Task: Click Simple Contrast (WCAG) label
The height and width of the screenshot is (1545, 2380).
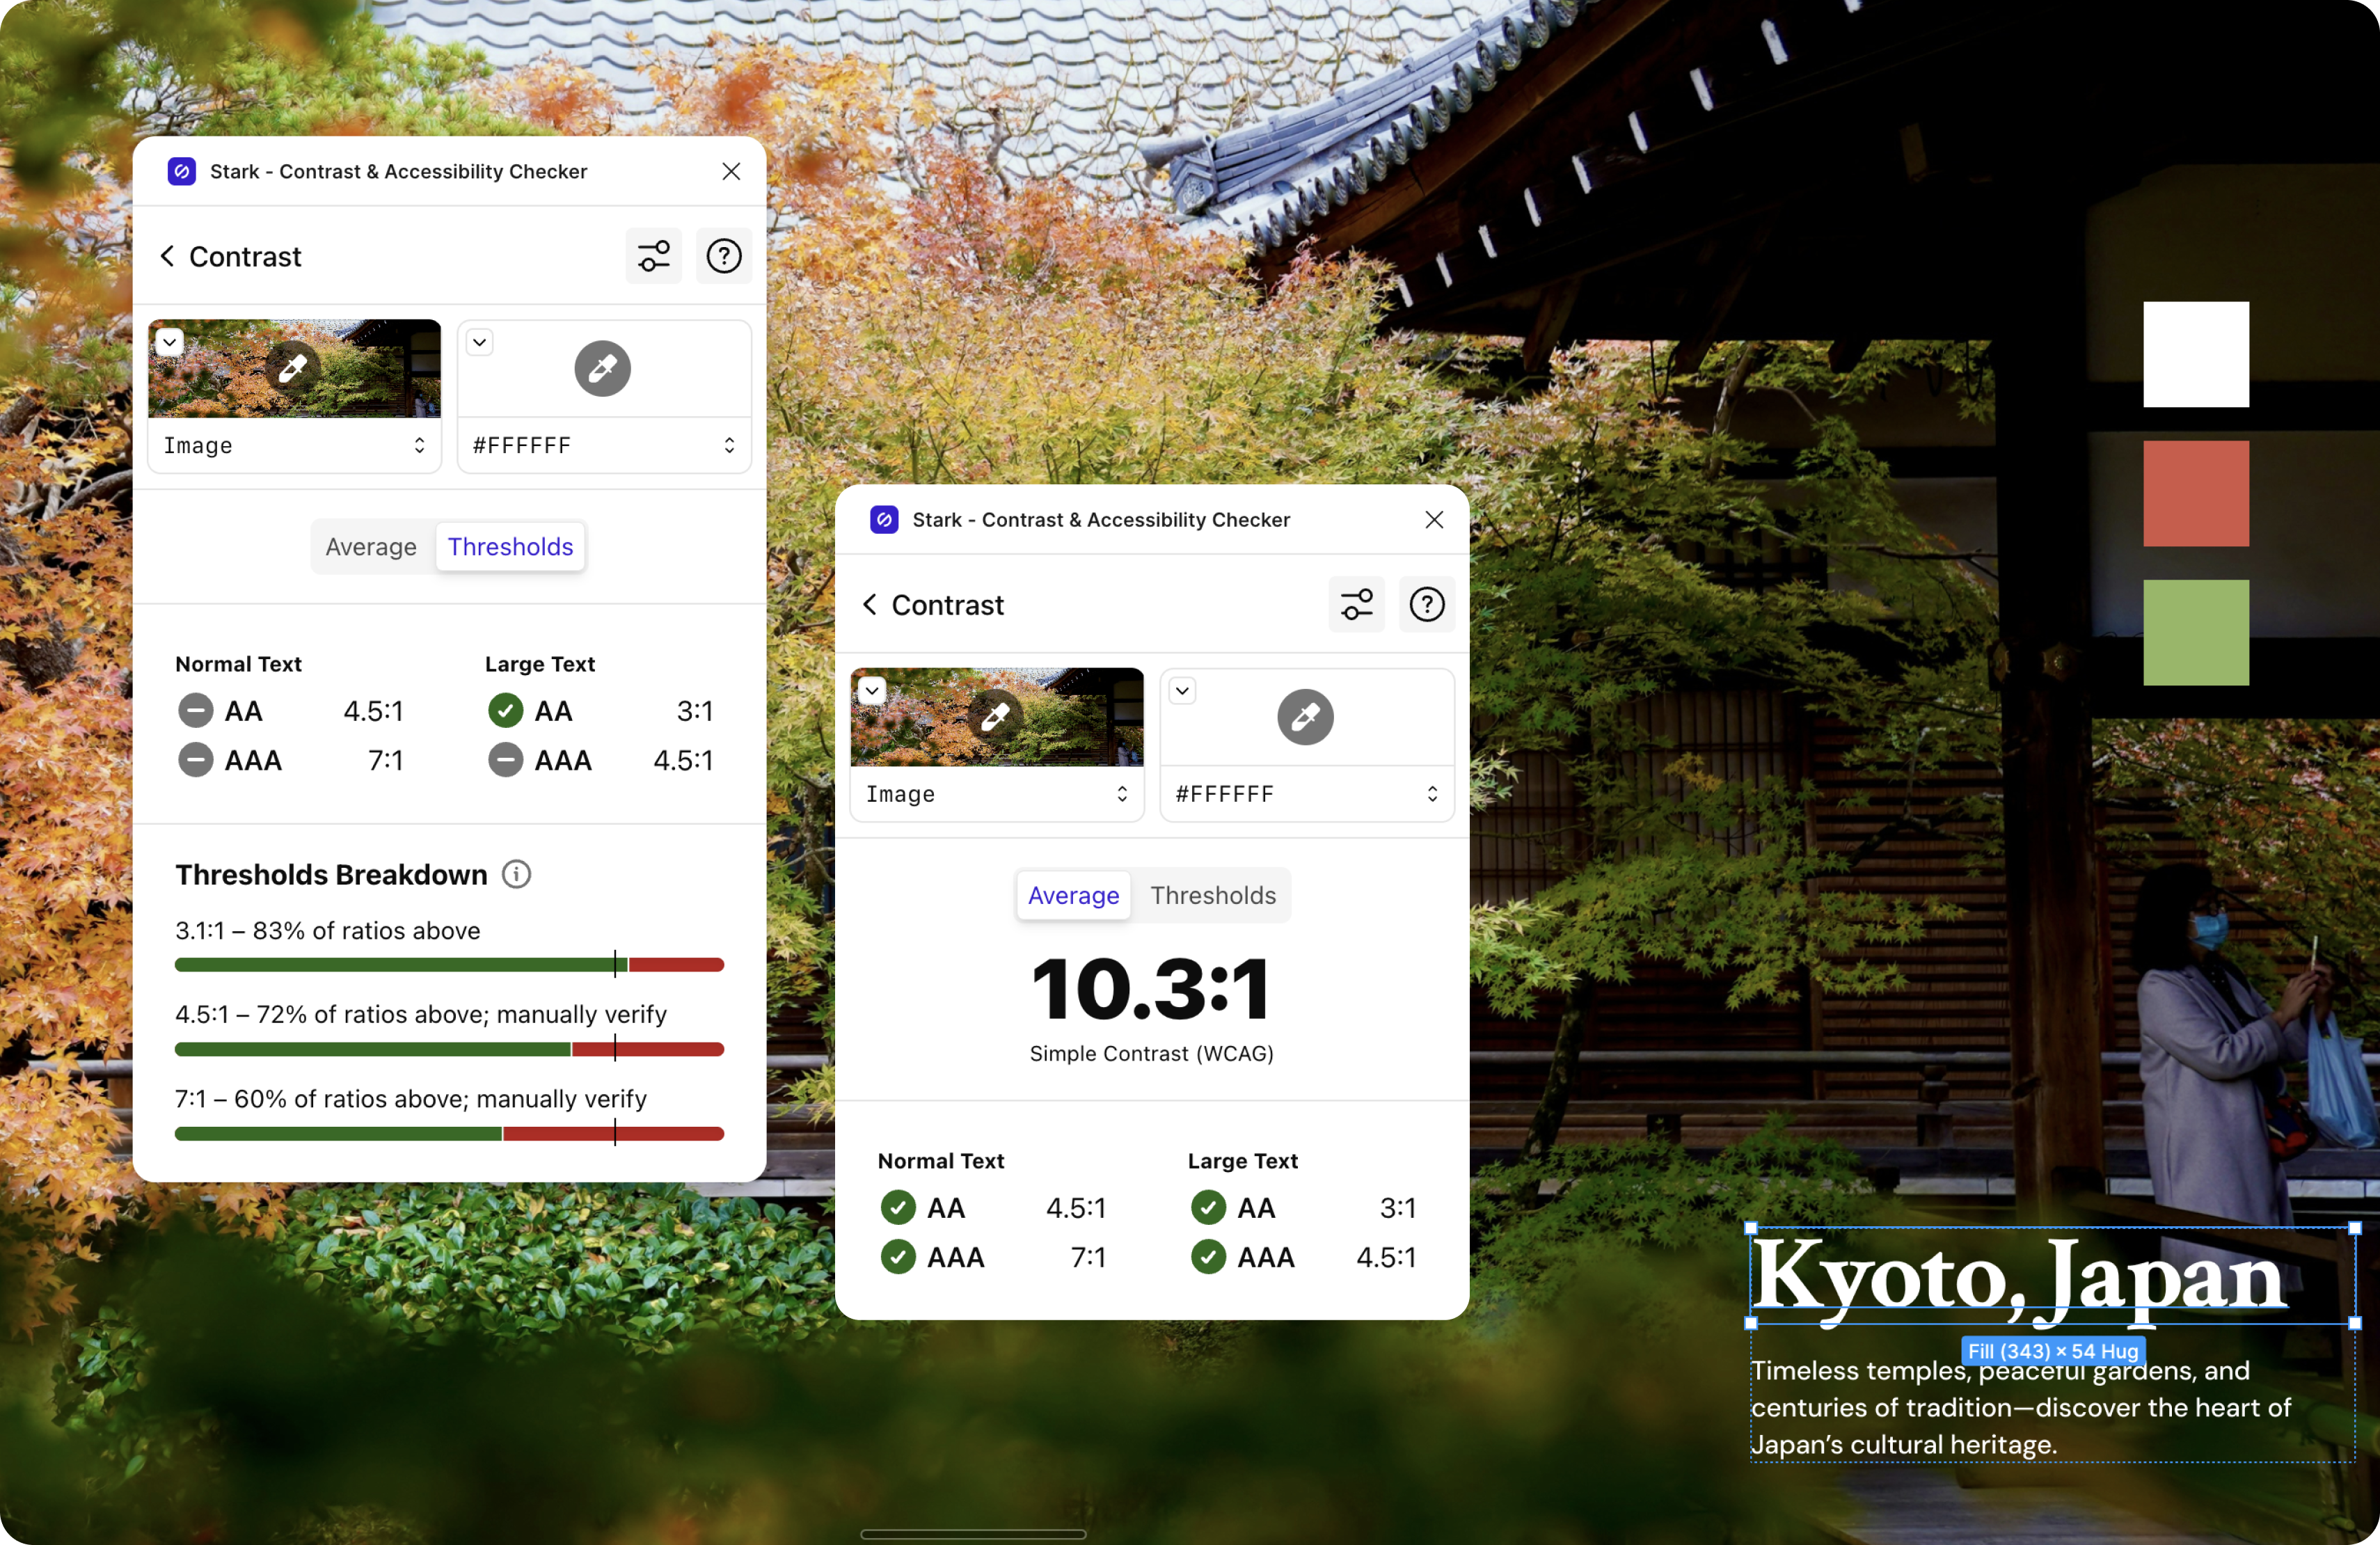Action: tap(1152, 1054)
